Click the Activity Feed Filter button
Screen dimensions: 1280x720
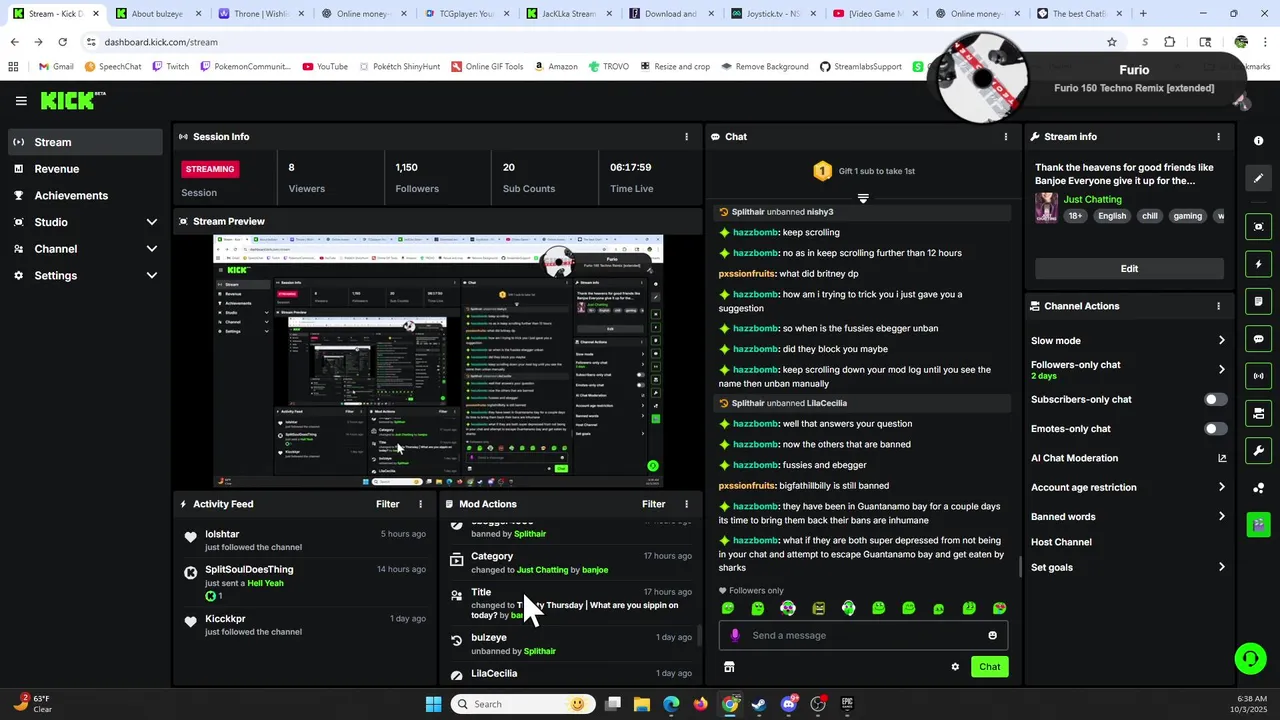387,504
